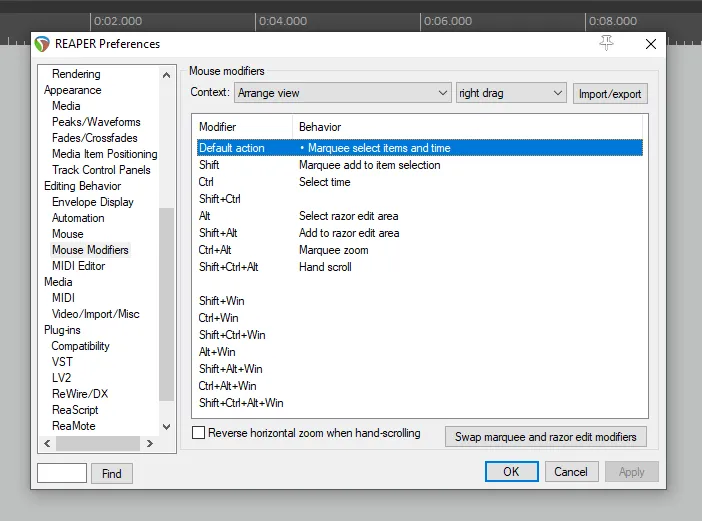Select Media Item Positioning in the tree
Screen dimensions: 702x521
coord(104,154)
